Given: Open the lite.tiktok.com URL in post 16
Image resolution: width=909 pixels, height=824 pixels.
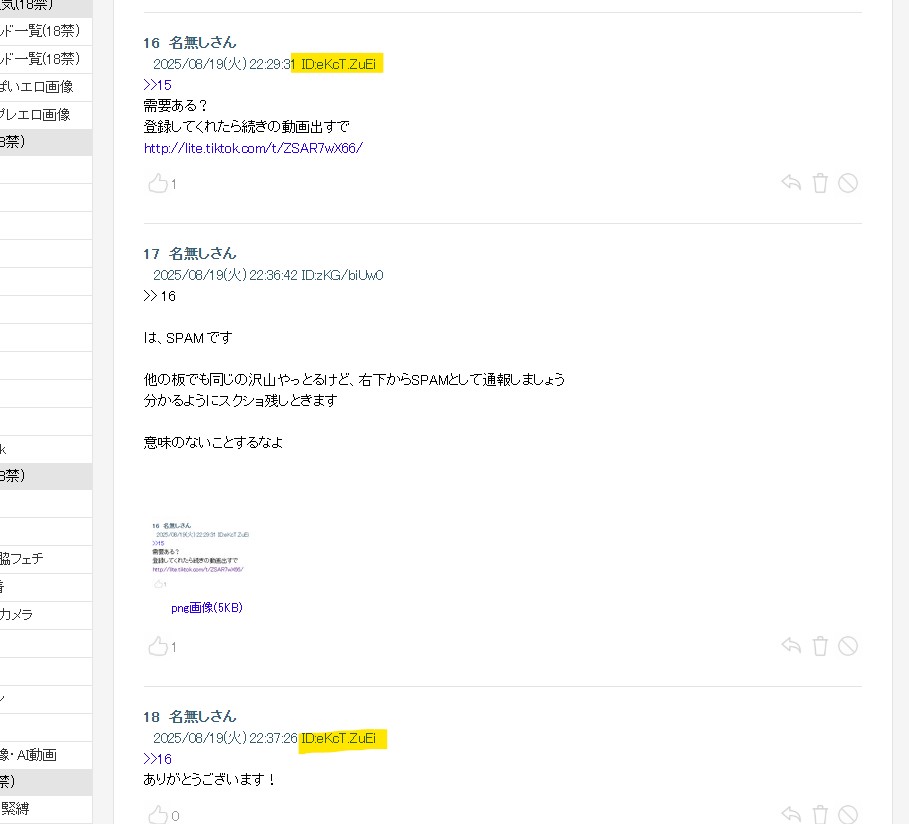Looking at the screenshot, I should (x=253, y=148).
